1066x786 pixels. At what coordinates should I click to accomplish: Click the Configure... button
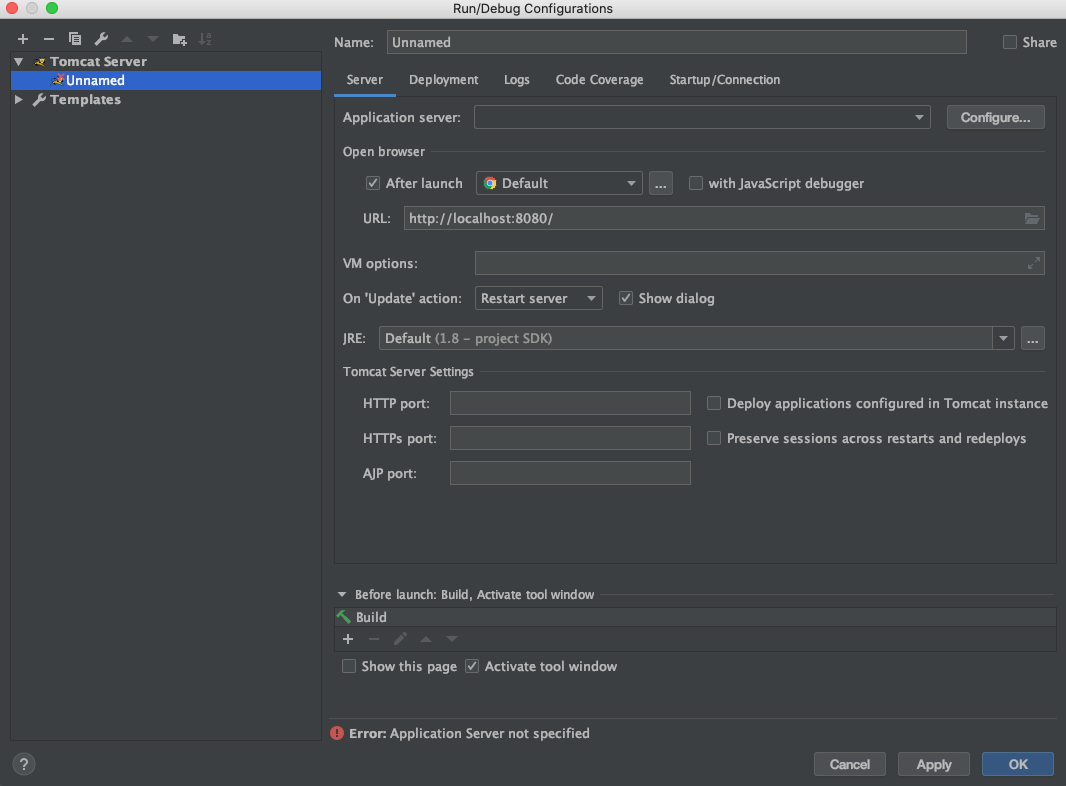click(x=995, y=118)
